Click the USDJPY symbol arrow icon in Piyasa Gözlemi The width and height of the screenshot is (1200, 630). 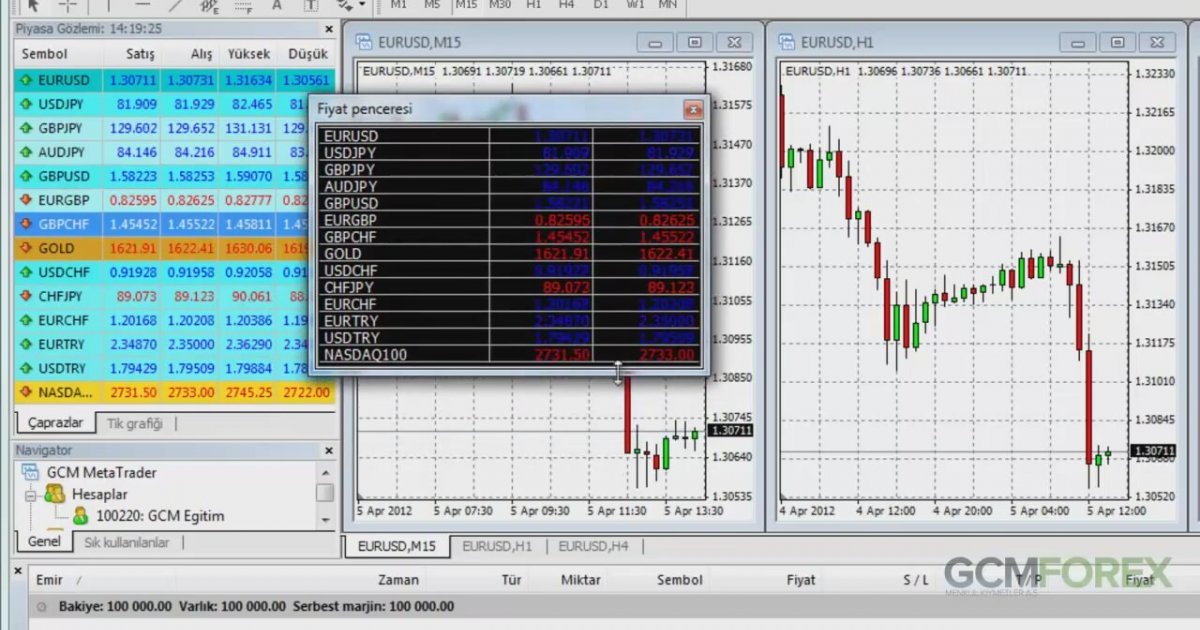coord(27,104)
